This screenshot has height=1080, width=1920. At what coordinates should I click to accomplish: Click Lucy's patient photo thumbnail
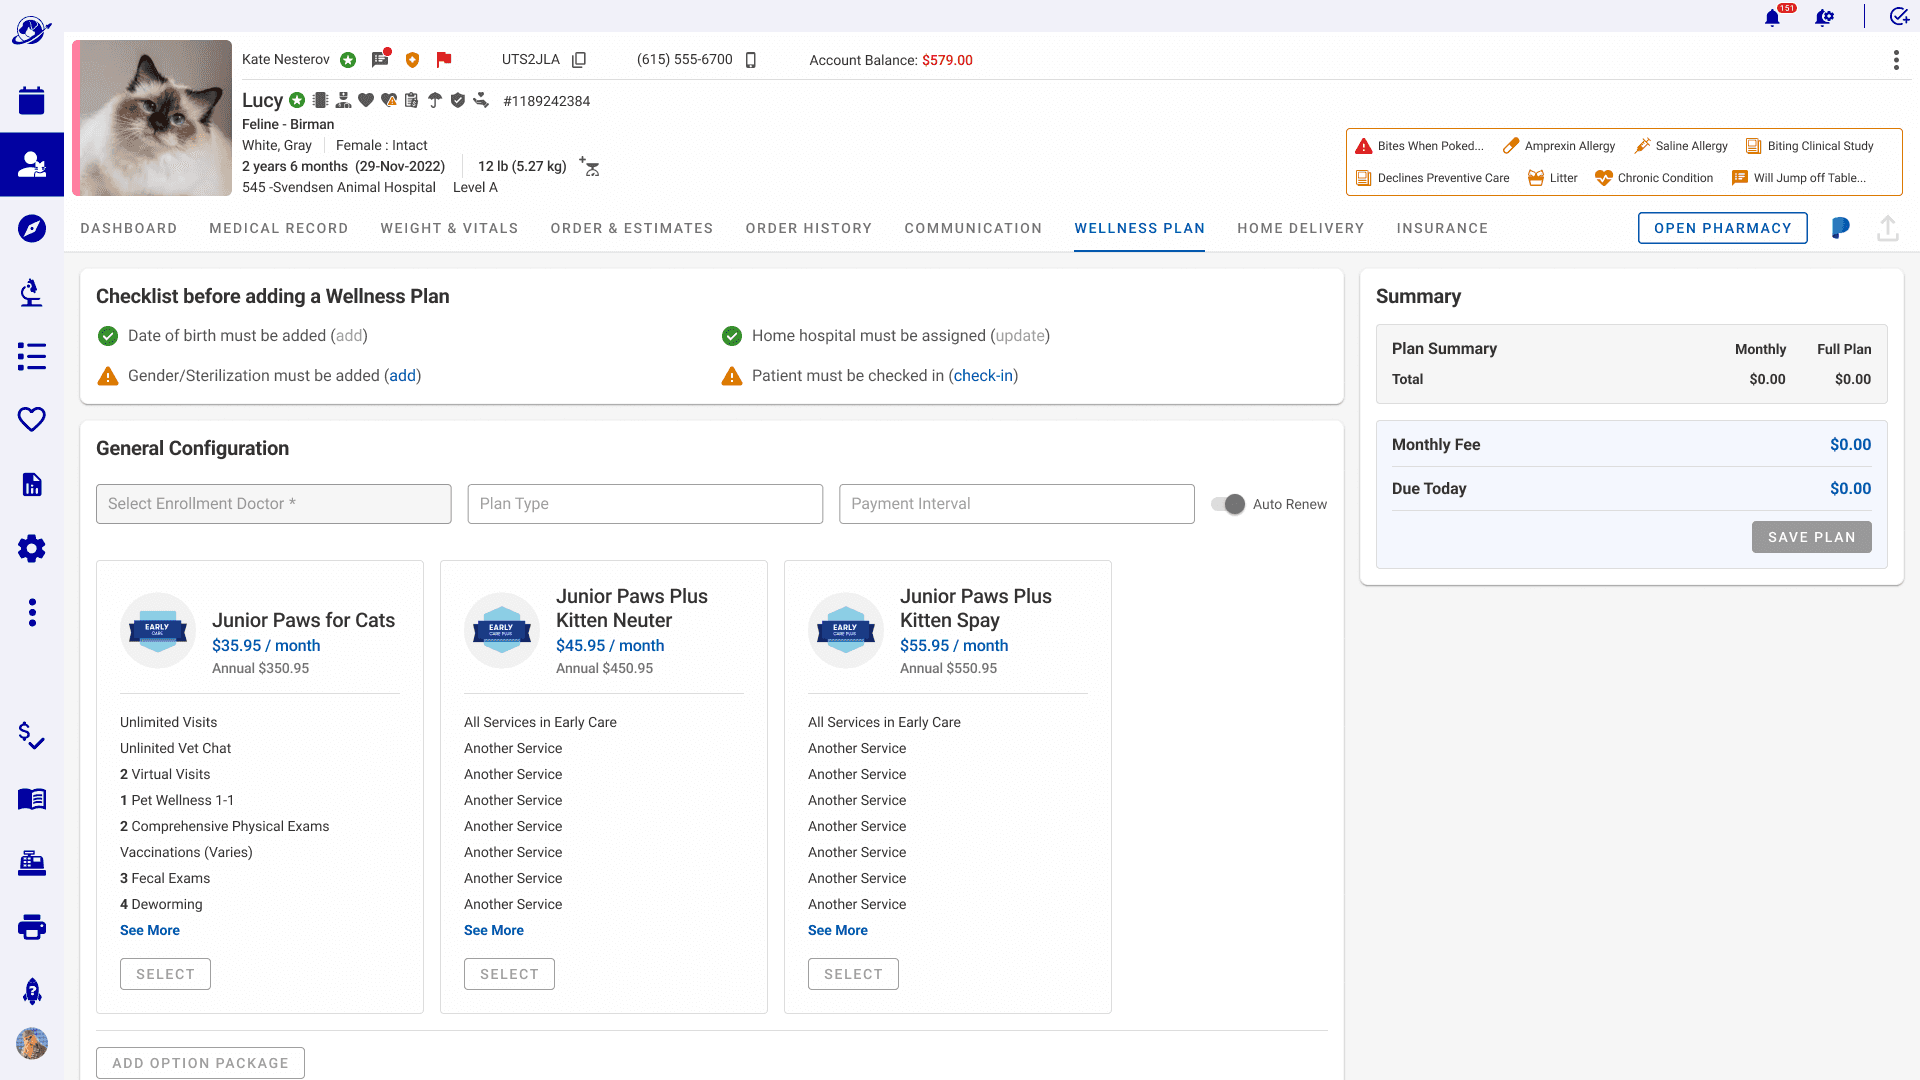152,118
